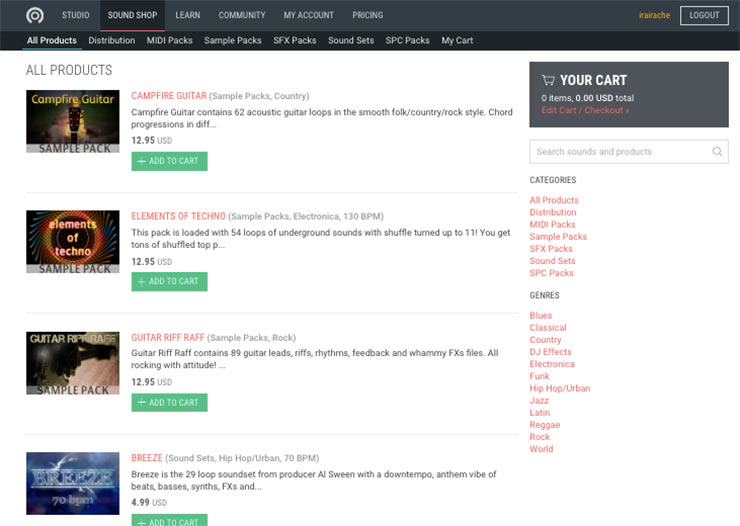This screenshot has width=740, height=526.
Task: Filter by the Country genre
Action: 546,340
